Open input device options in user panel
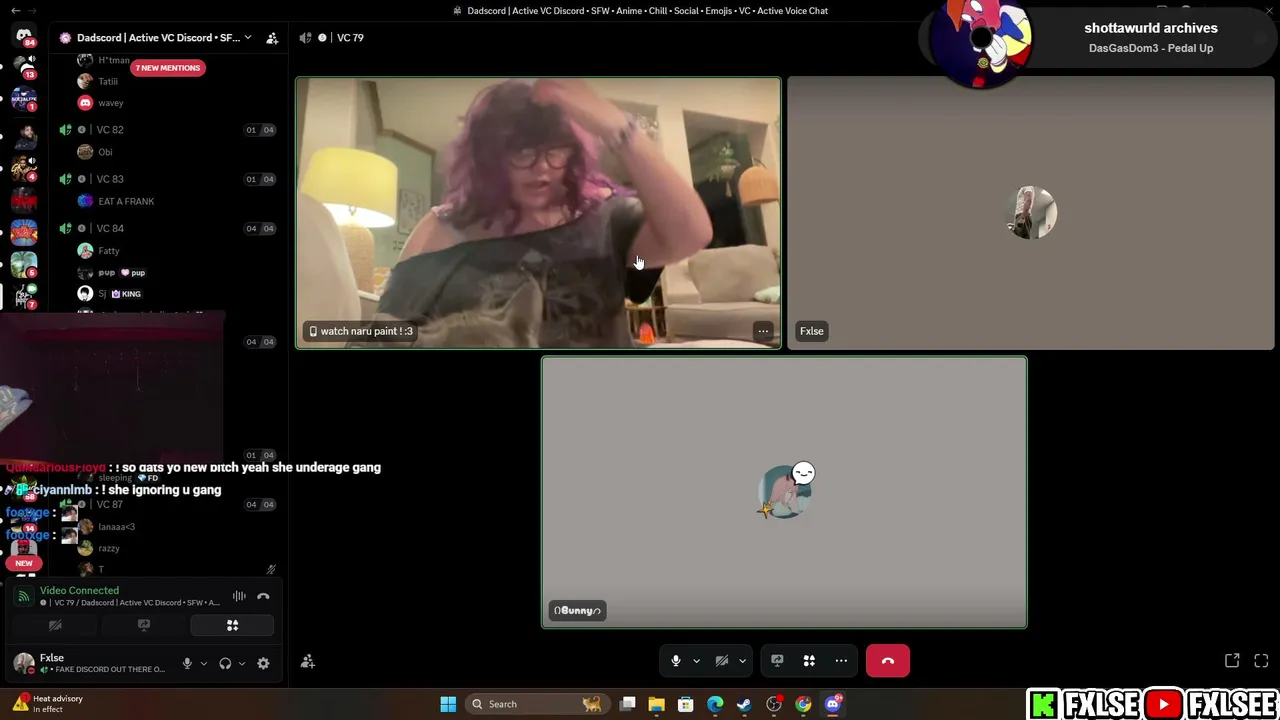Image resolution: width=1280 pixels, height=720 pixels. (203, 664)
